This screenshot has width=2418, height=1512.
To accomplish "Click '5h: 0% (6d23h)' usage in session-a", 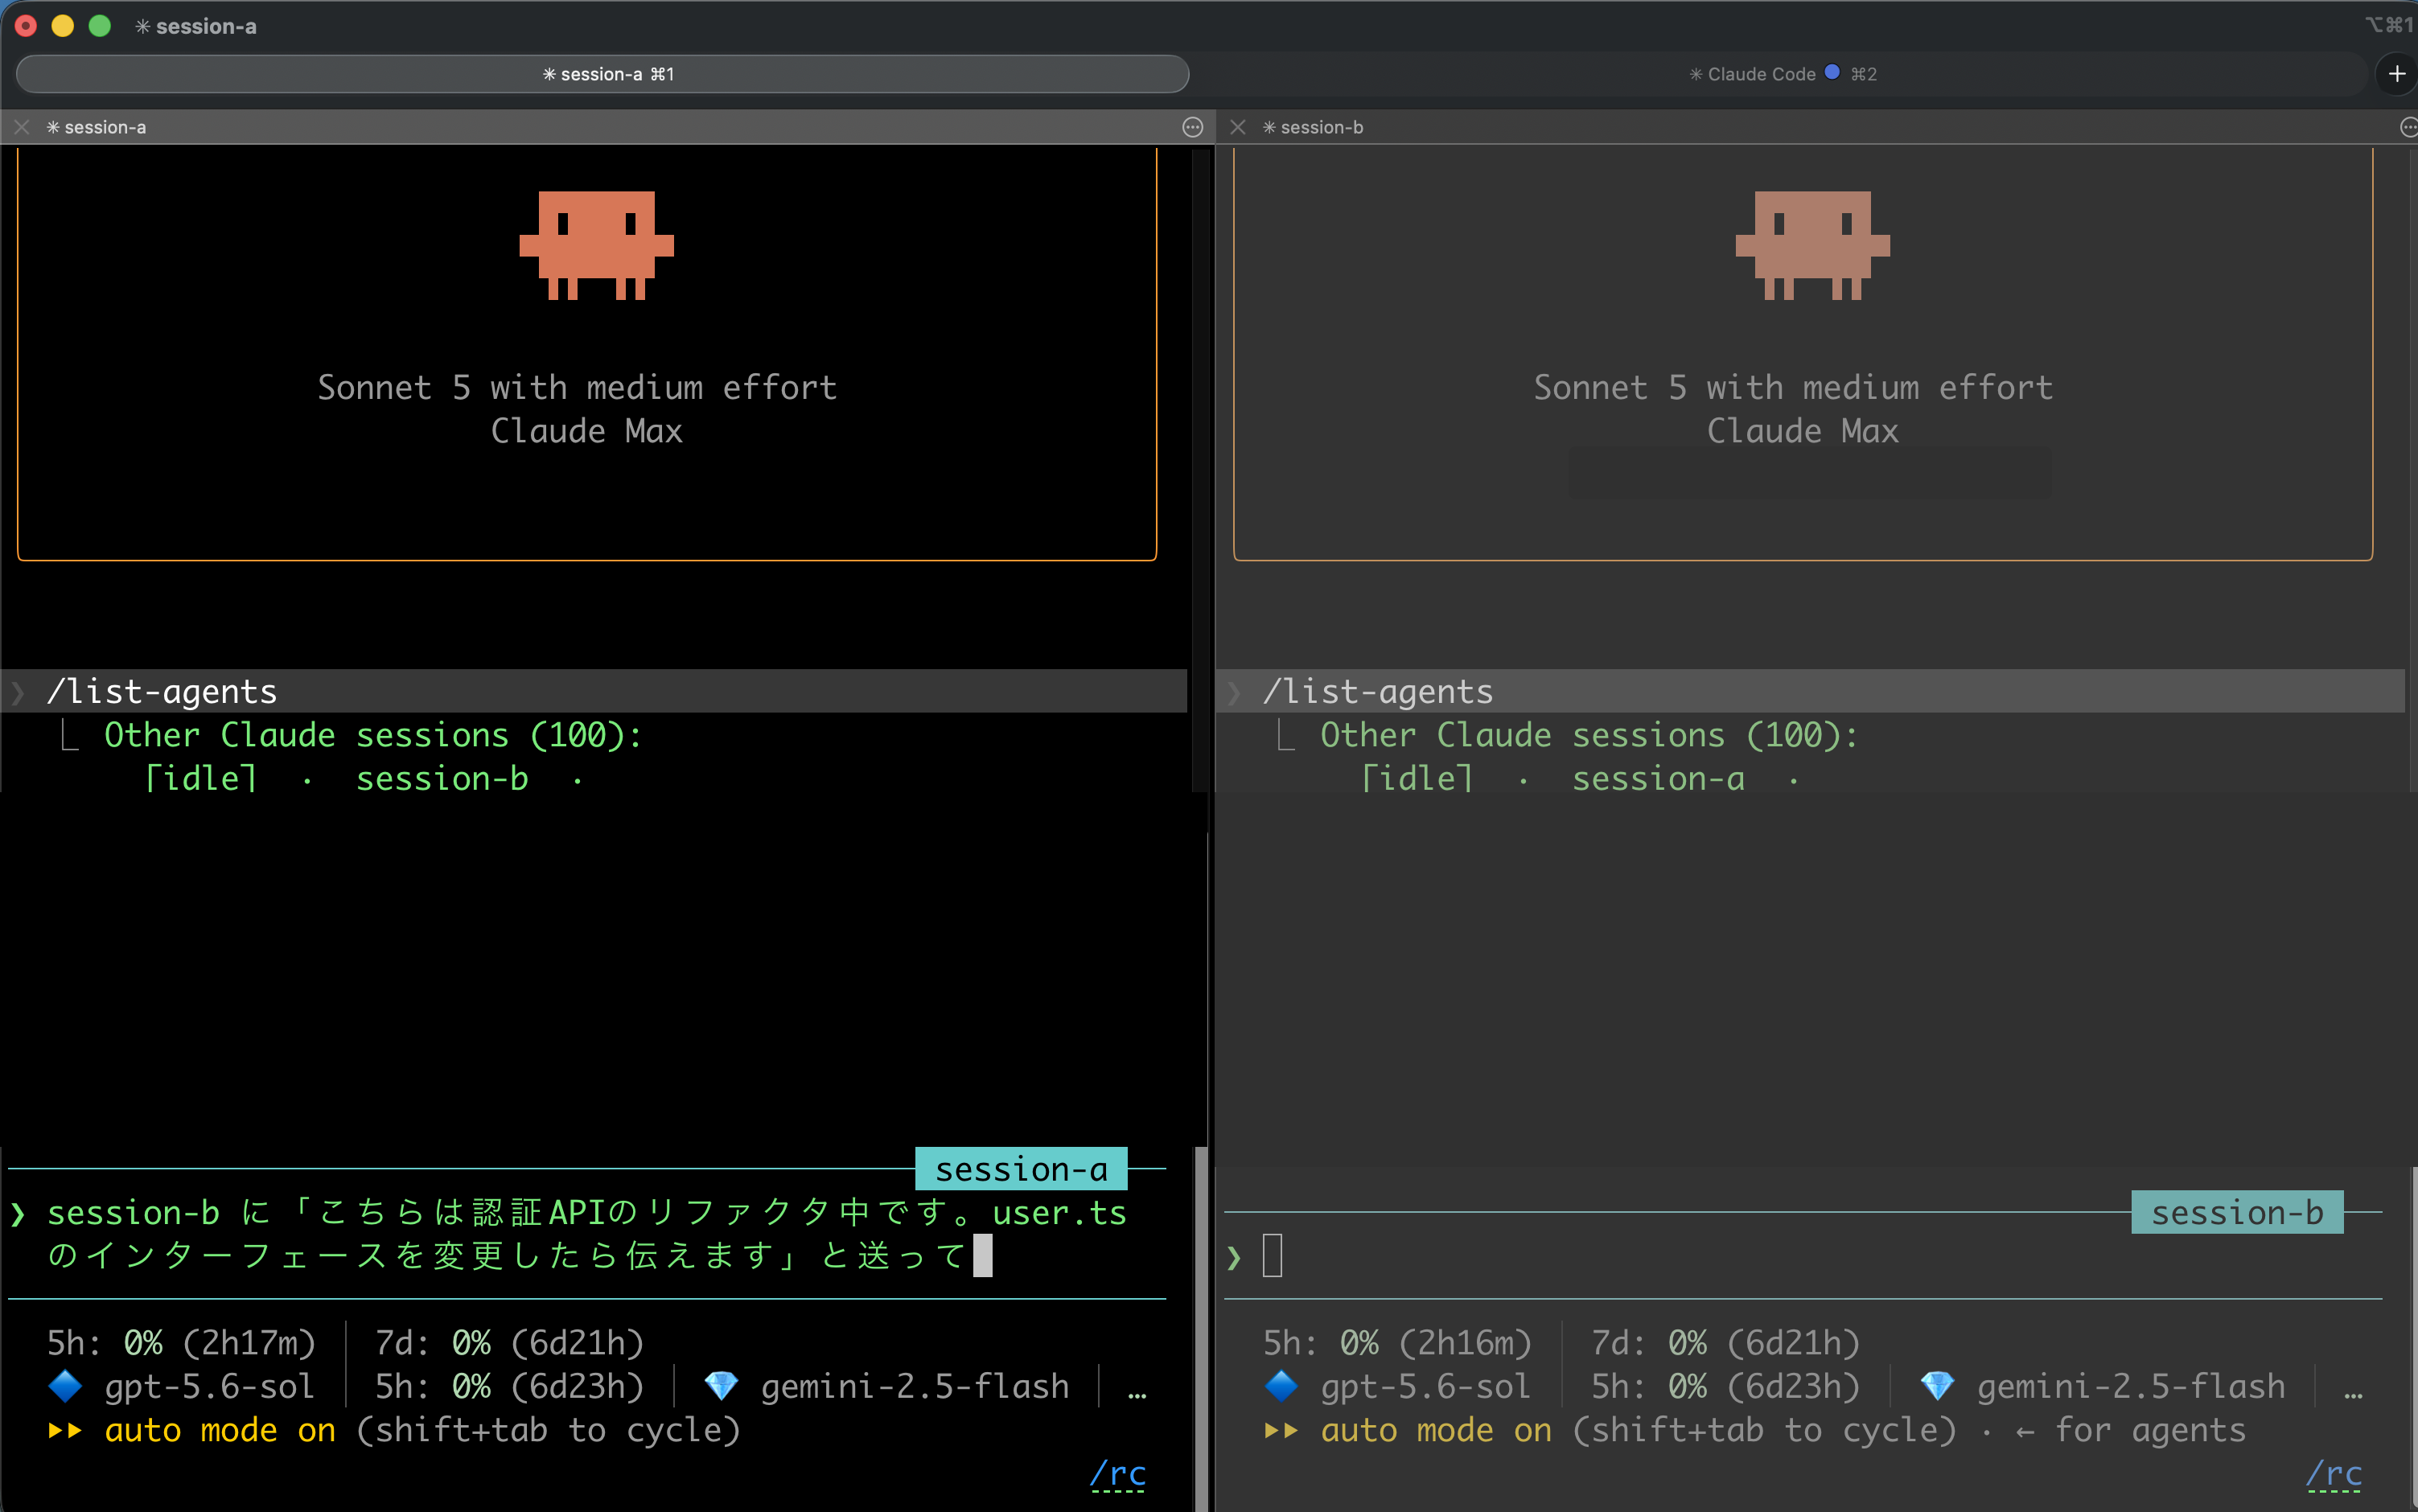I will point(509,1387).
